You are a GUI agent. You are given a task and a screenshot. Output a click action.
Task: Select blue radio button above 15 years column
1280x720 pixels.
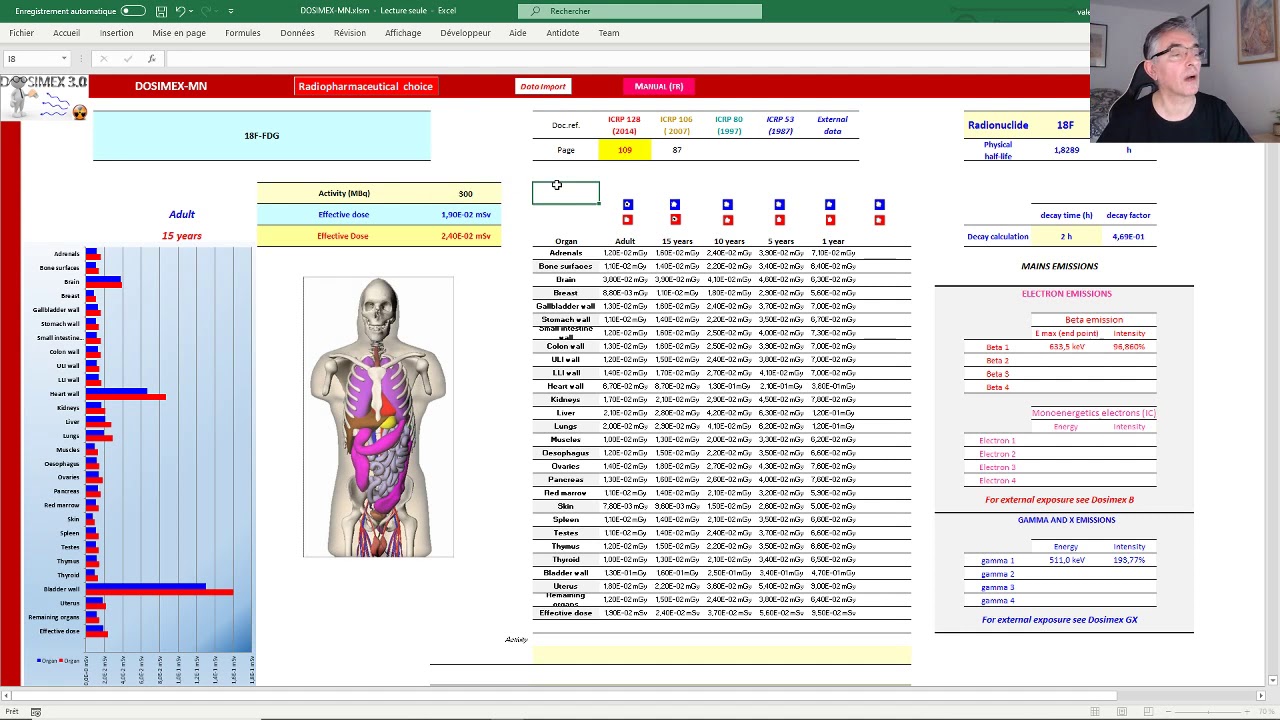[675, 205]
